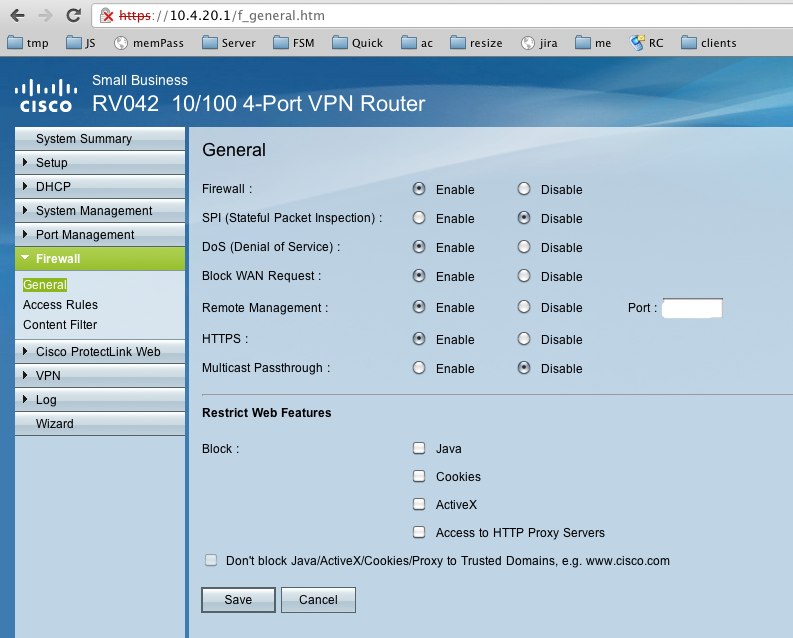Screen dimensions: 793x638
Task: Click the Cisco logo
Action: click(x=46, y=95)
